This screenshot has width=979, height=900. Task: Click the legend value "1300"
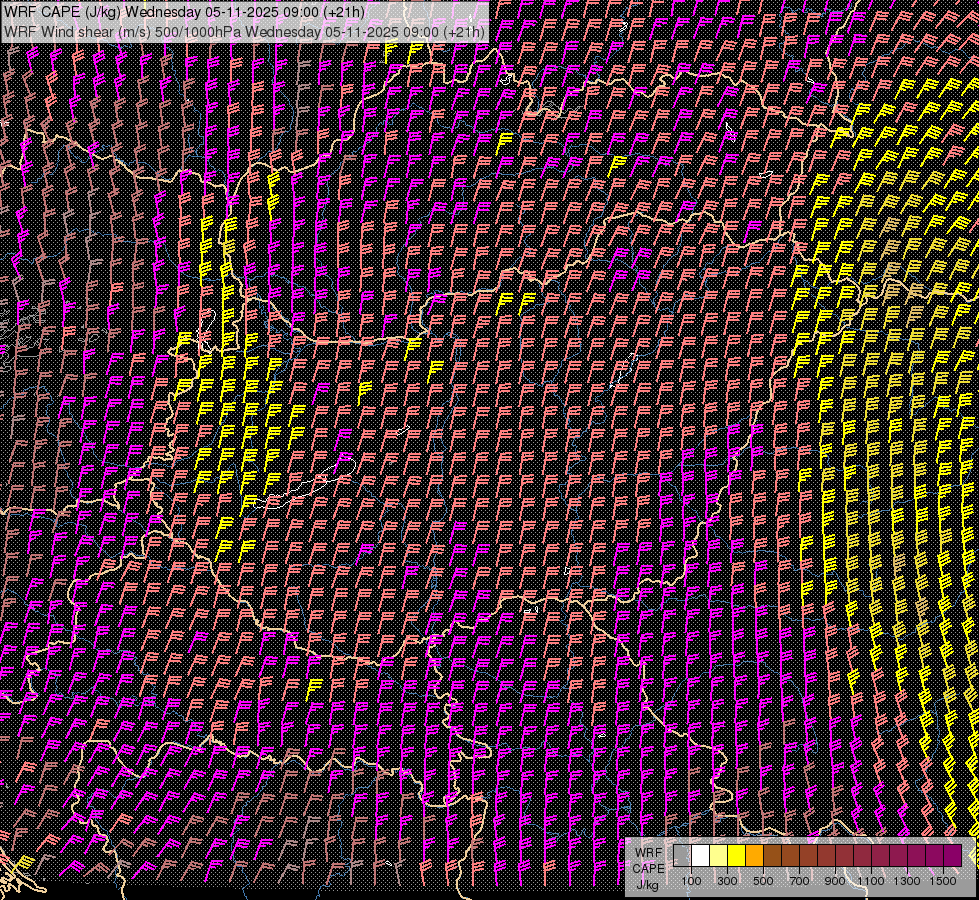pyautogui.click(x=907, y=881)
